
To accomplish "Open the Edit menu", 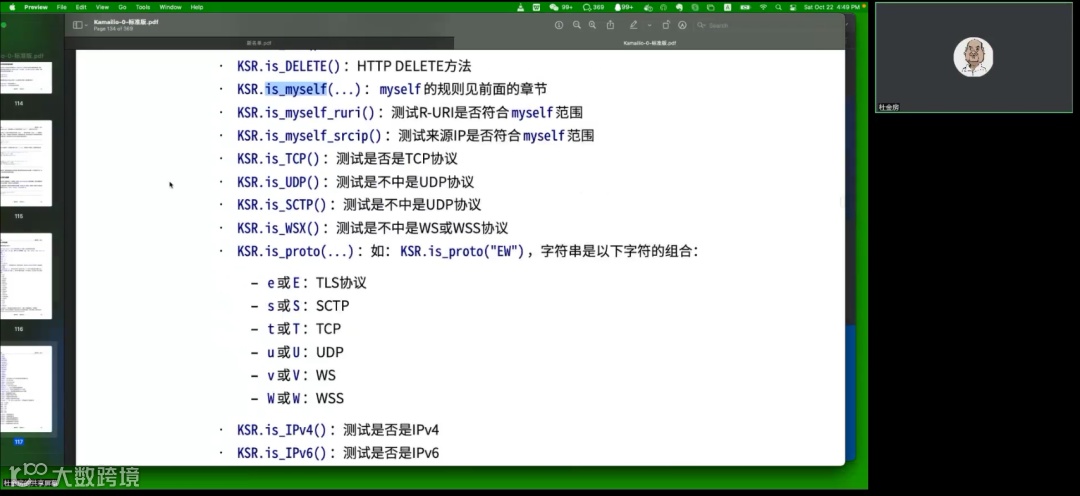I will (x=81, y=7).
